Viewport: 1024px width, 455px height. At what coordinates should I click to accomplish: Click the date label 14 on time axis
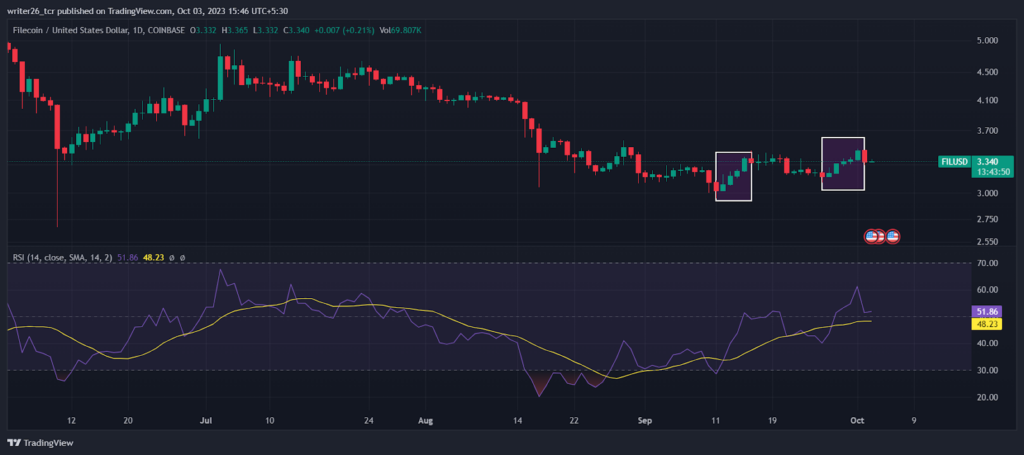pyautogui.click(x=519, y=420)
